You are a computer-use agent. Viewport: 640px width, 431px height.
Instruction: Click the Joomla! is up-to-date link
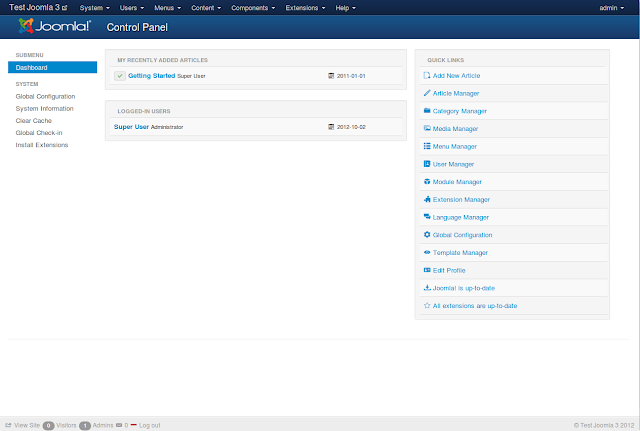(464, 288)
